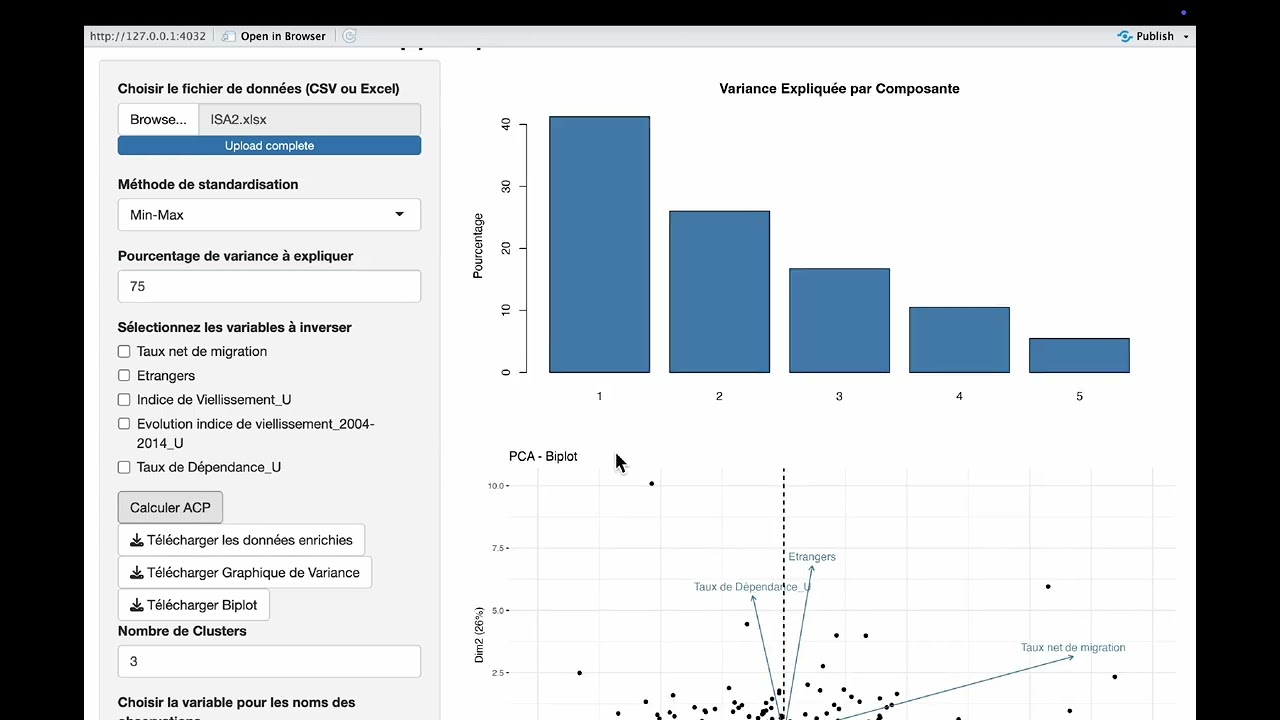This screenshot has height=720, width=1280.
Task: Open the Publish dropdown arrow
Action: [x=1186, y=37]
